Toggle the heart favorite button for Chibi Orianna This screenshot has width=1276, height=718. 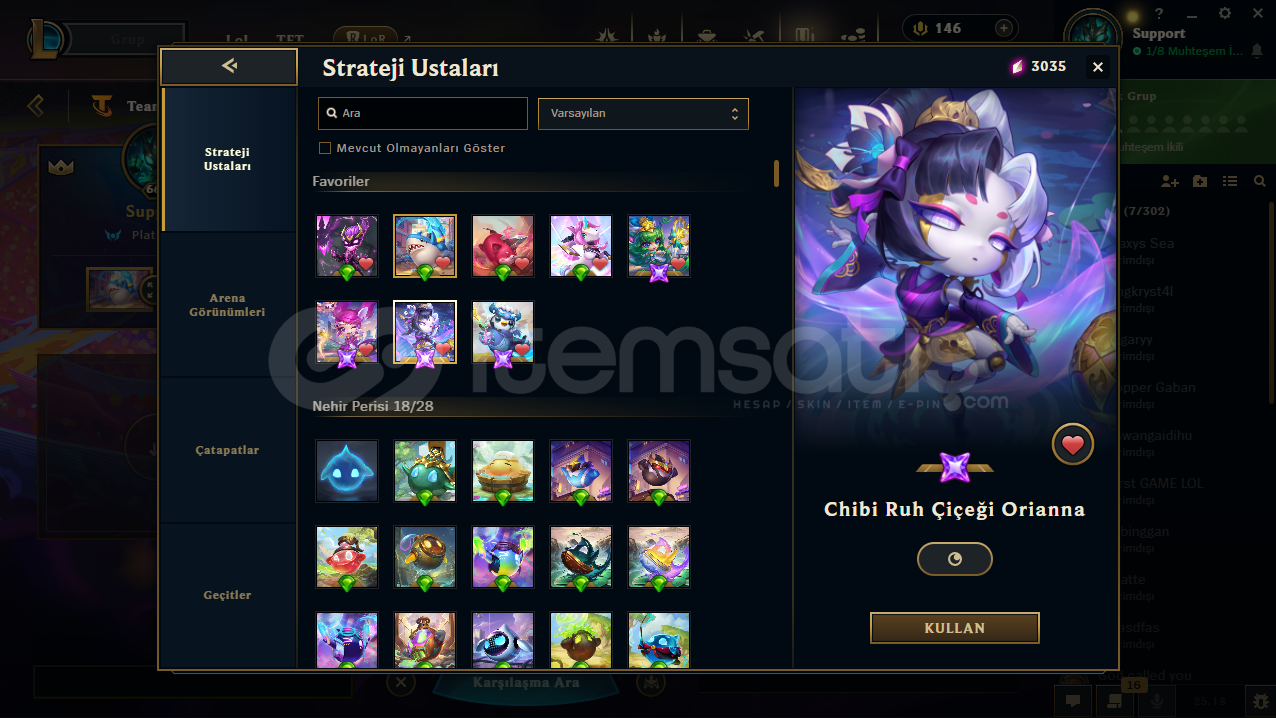pyautogui.click(x=1072, y=445)
